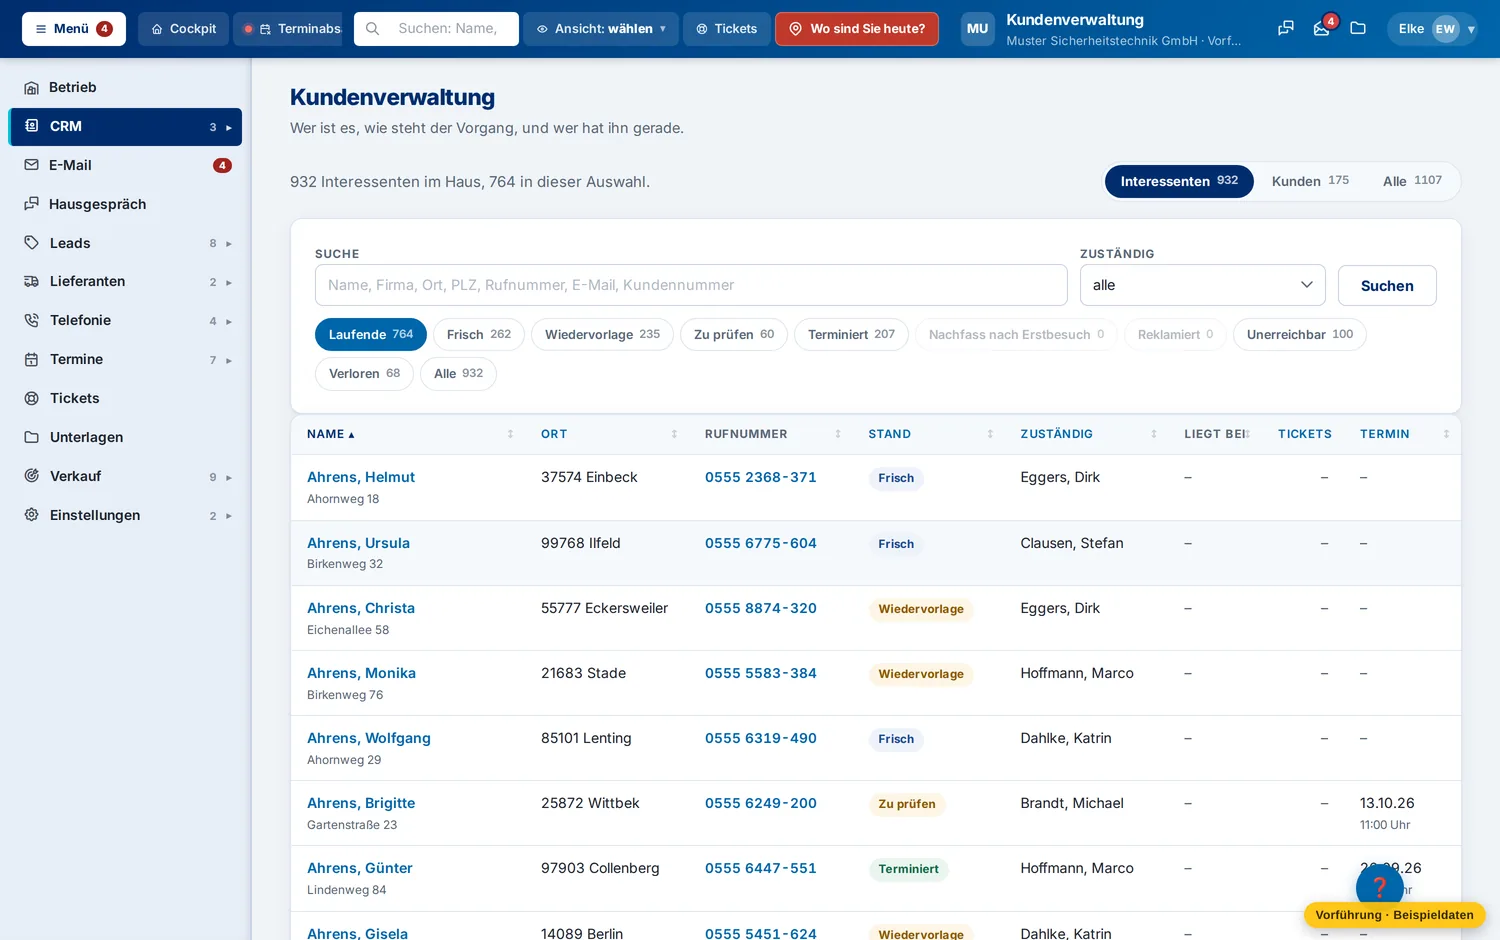Open customer Ahrens, Wolfgang
The width and height of the screenshot is (1500, 940).
(369, 738)
